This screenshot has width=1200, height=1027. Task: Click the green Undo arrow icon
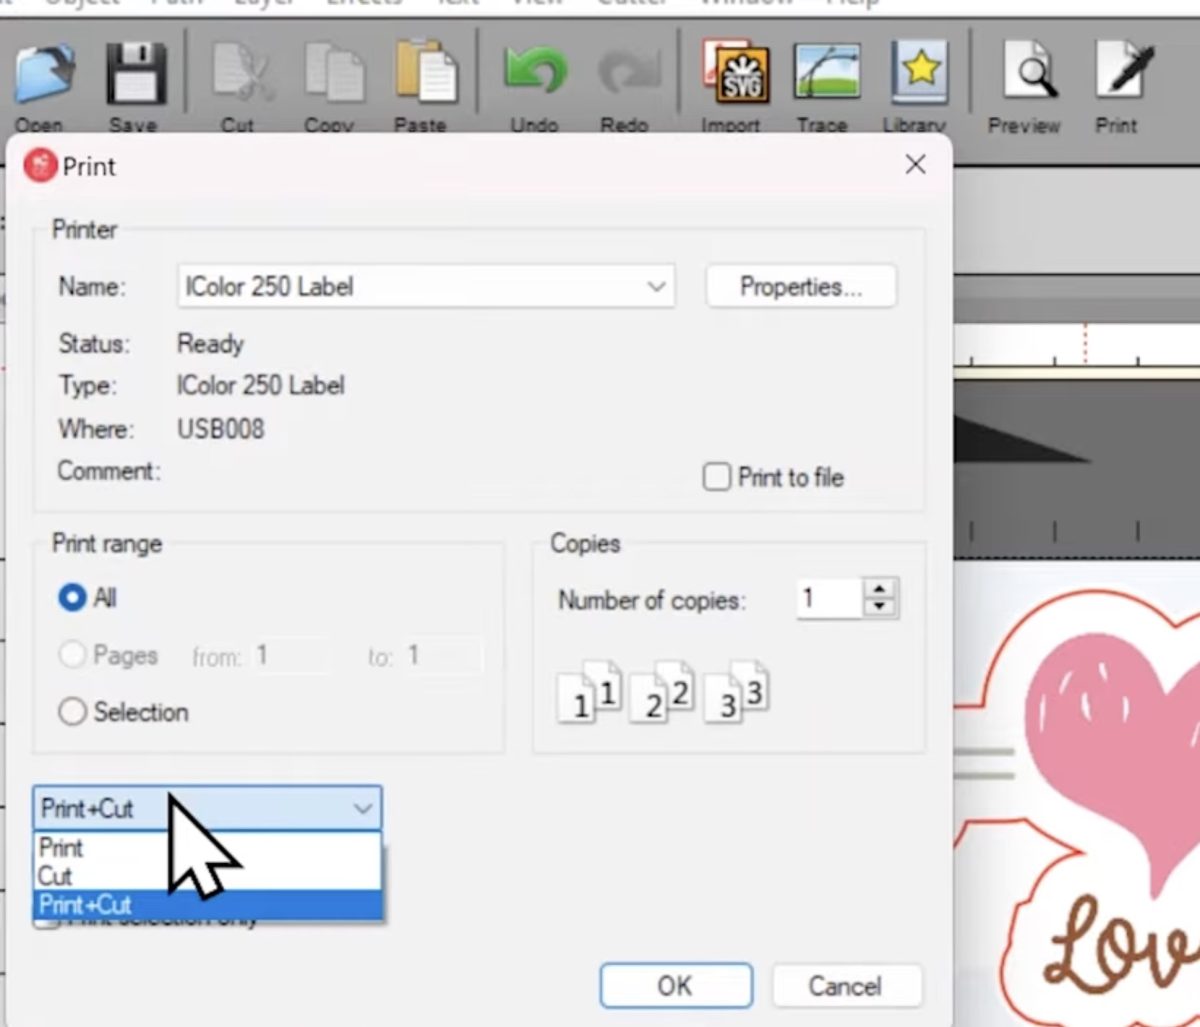[x=536, y=73]
